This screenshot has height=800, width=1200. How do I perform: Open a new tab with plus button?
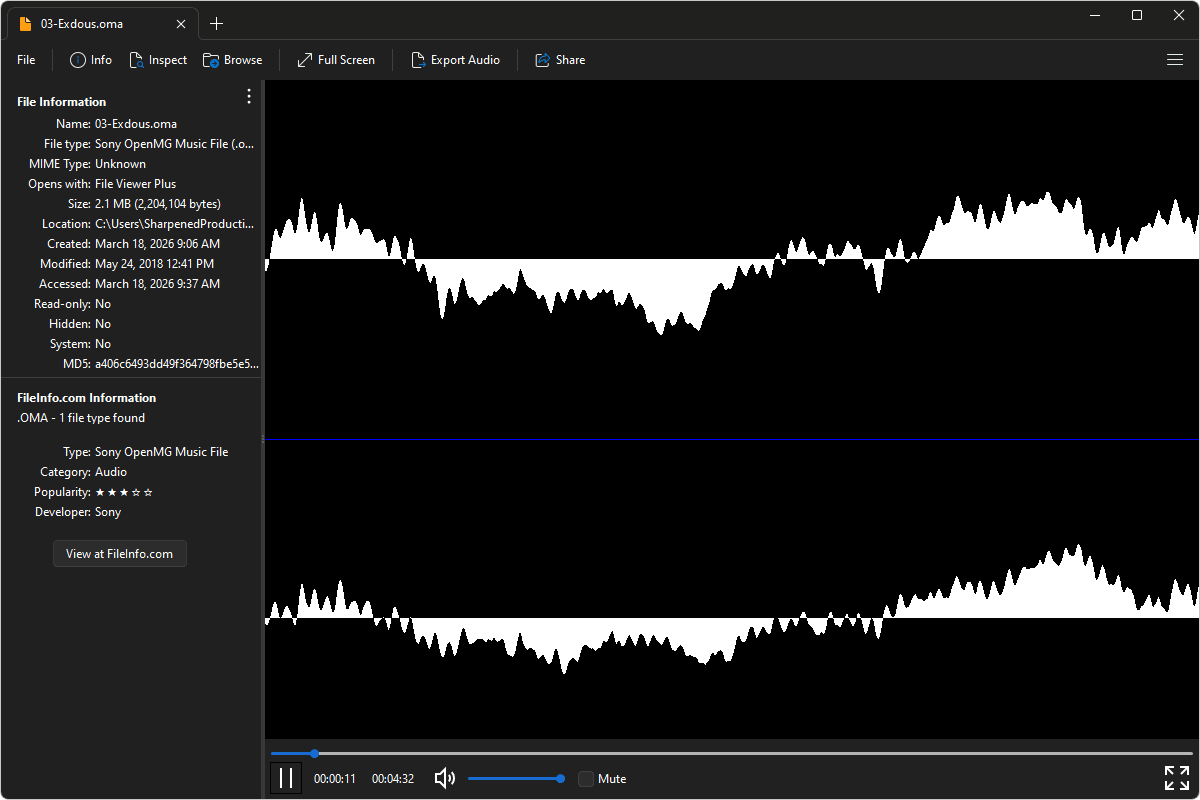pos(216,24)
